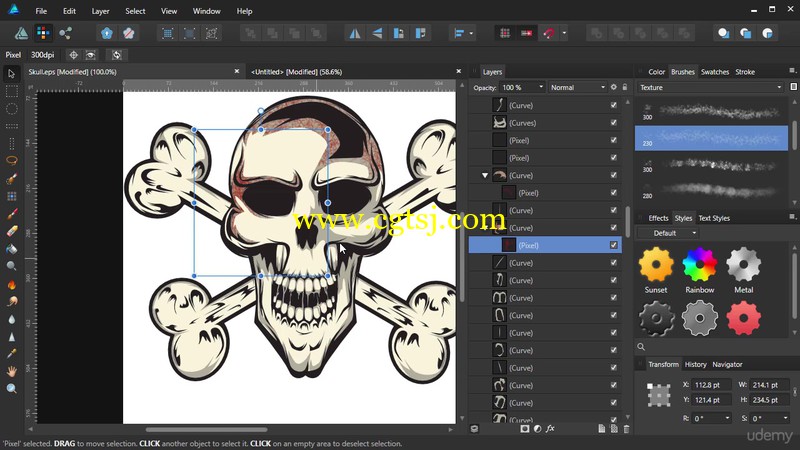Select the Blur Brush droplet tool

(x=11, y=319)
